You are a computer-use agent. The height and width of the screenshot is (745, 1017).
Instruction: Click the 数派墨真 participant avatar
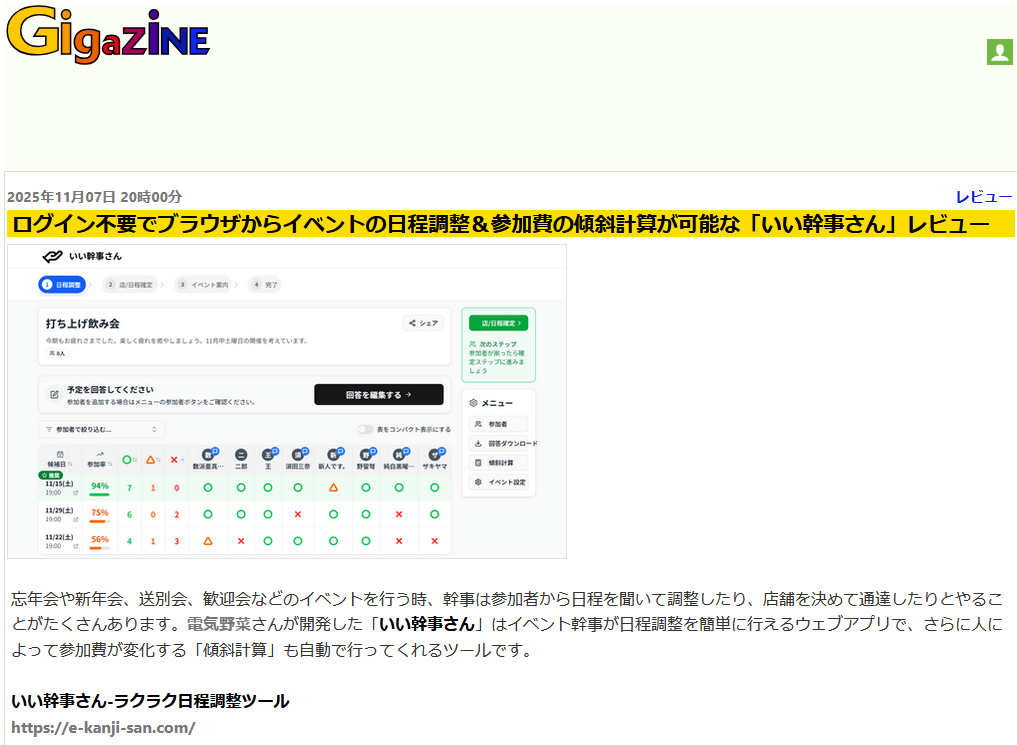click(208, 455)
